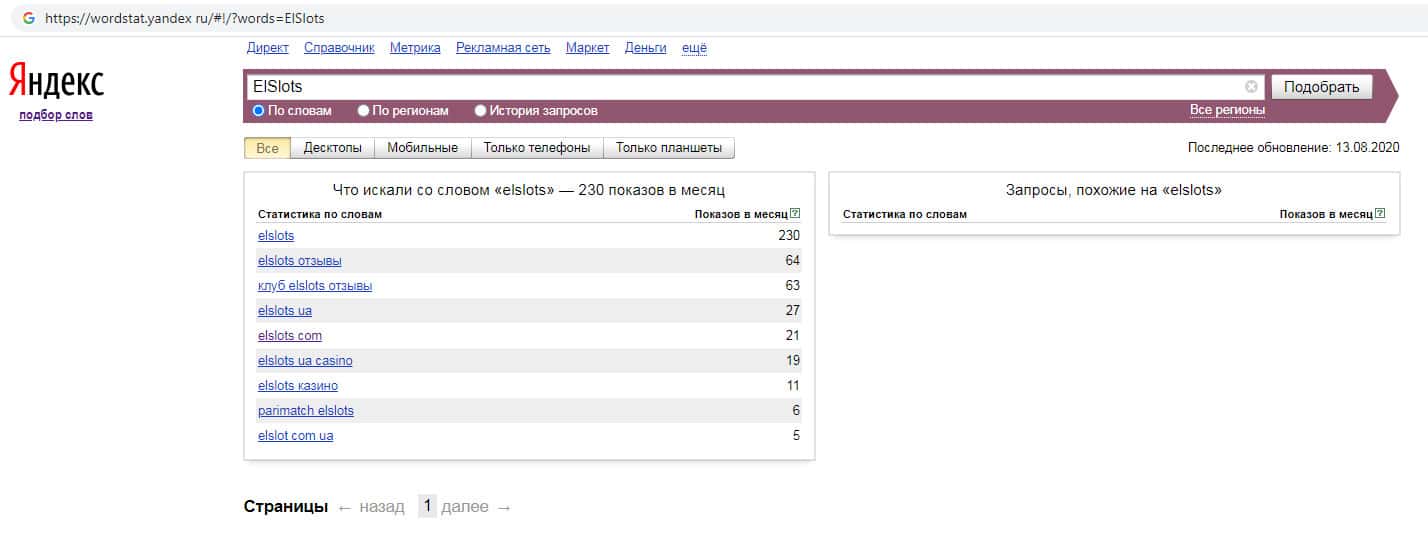Select the 'История запросов' radio option
This screenshot has width=1428, height=545.
pyautogui.click(x=481, y=111)
